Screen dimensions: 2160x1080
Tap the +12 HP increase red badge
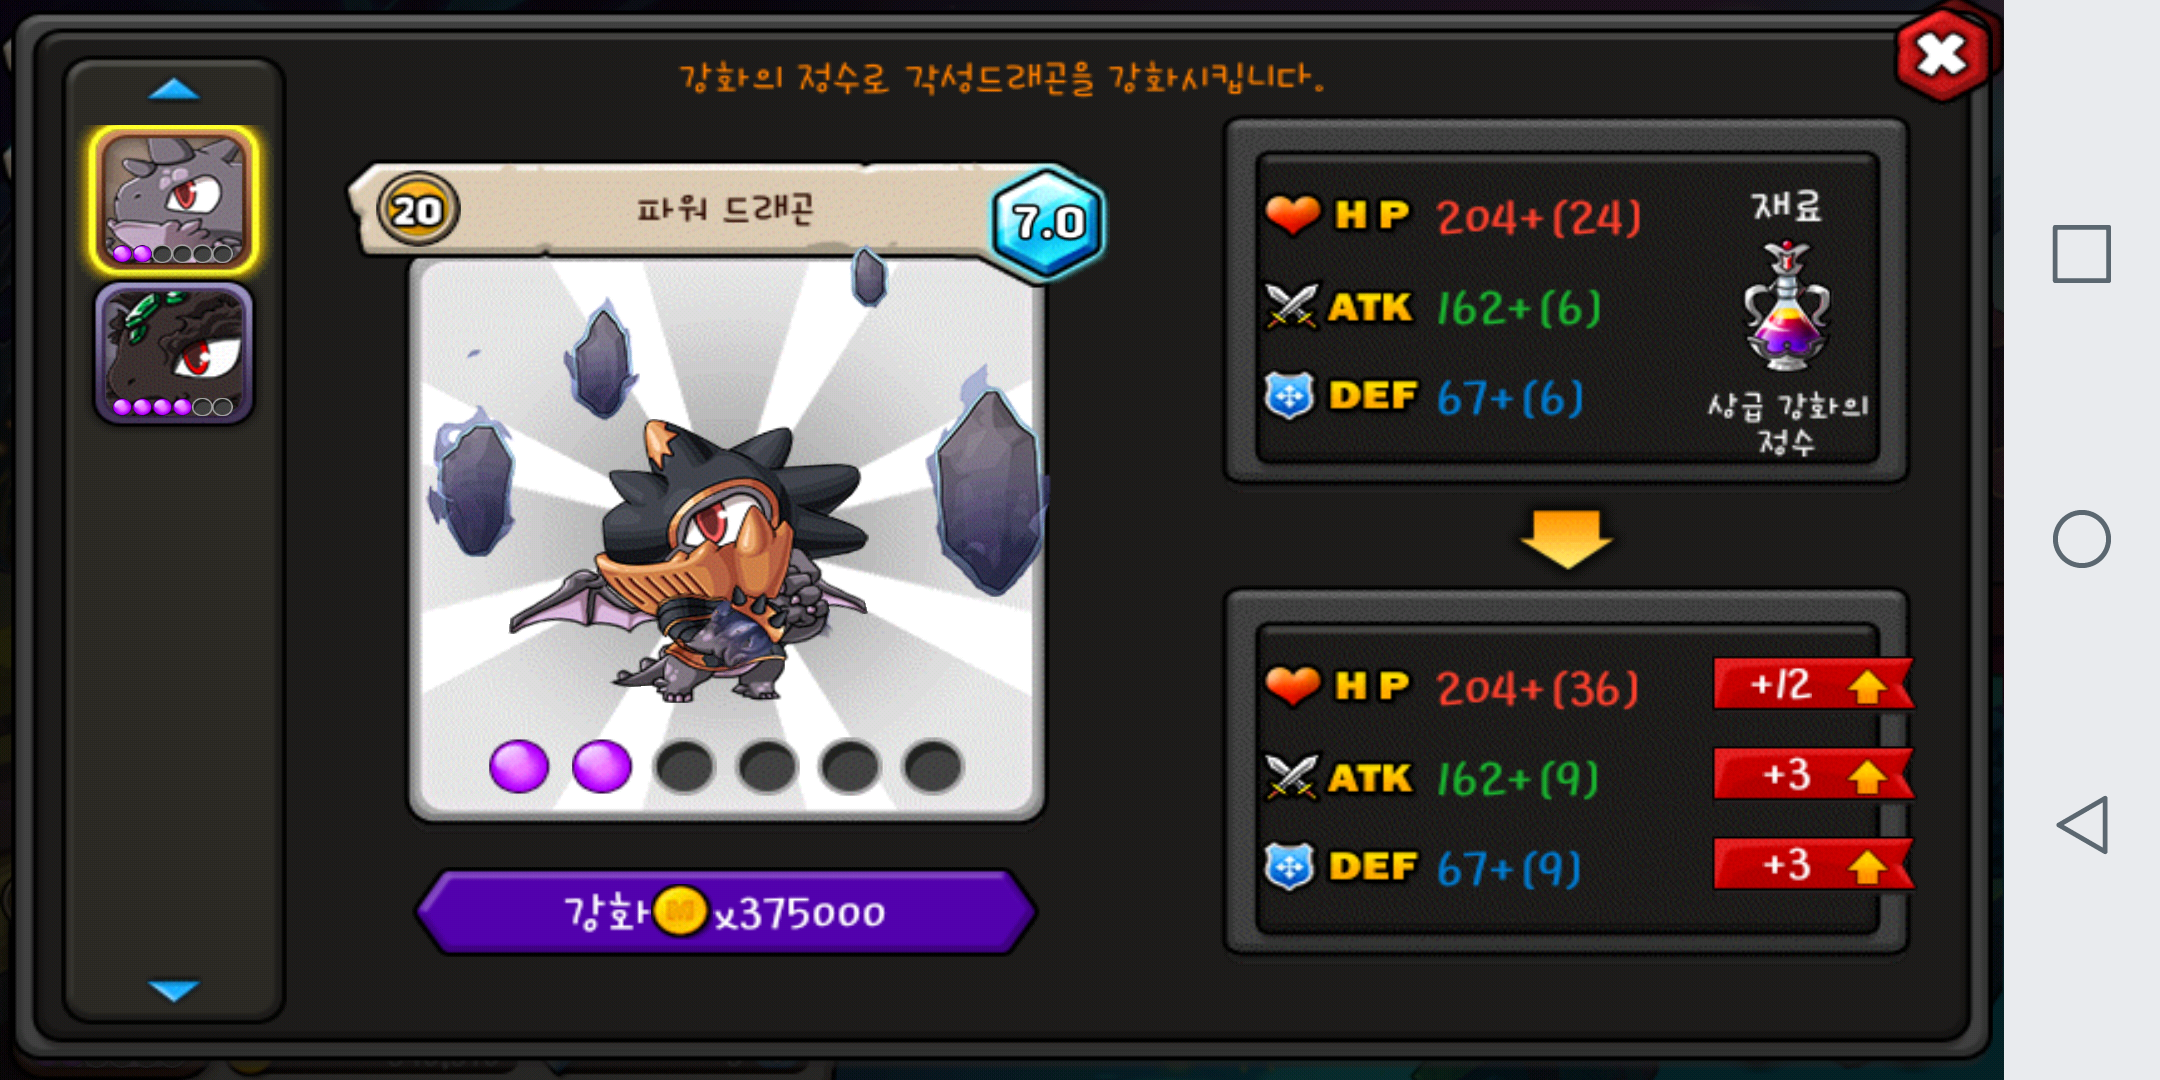click(1813, 685)
